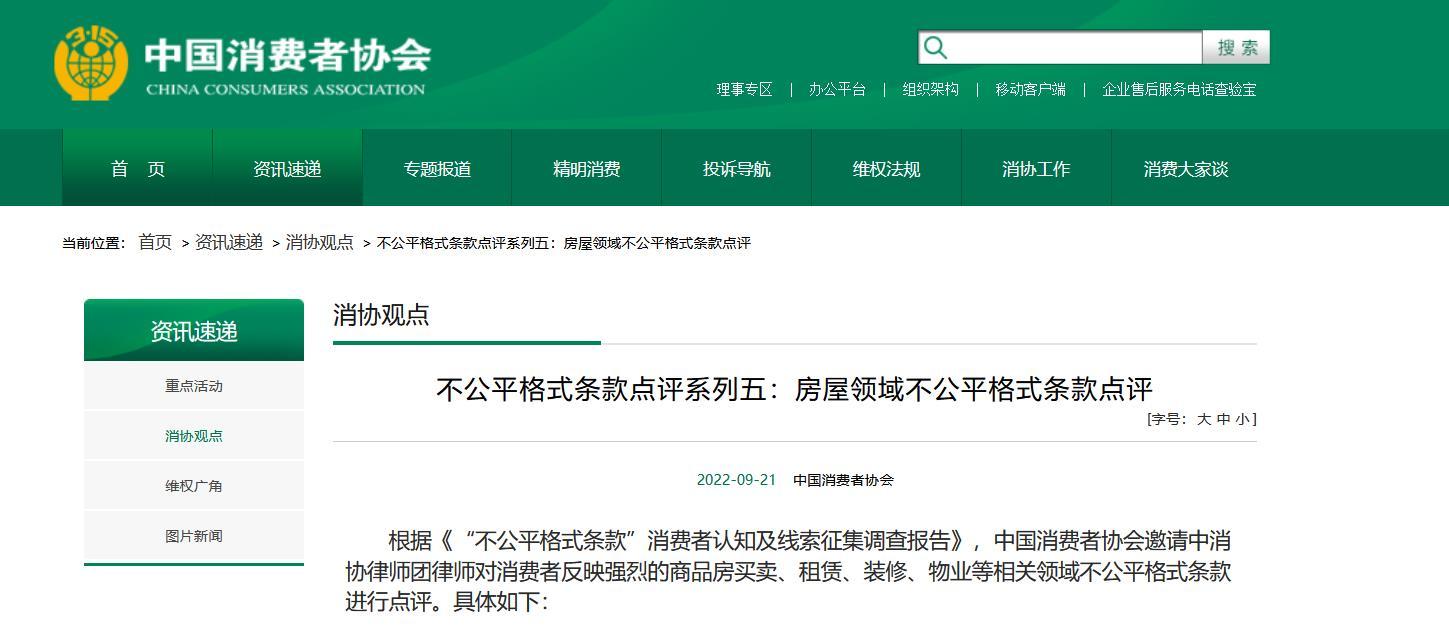The width and height of the screenshot is (1449, 631).
Task: Open the 消费大家谈 section
Action: click(x=1187, y=168)
